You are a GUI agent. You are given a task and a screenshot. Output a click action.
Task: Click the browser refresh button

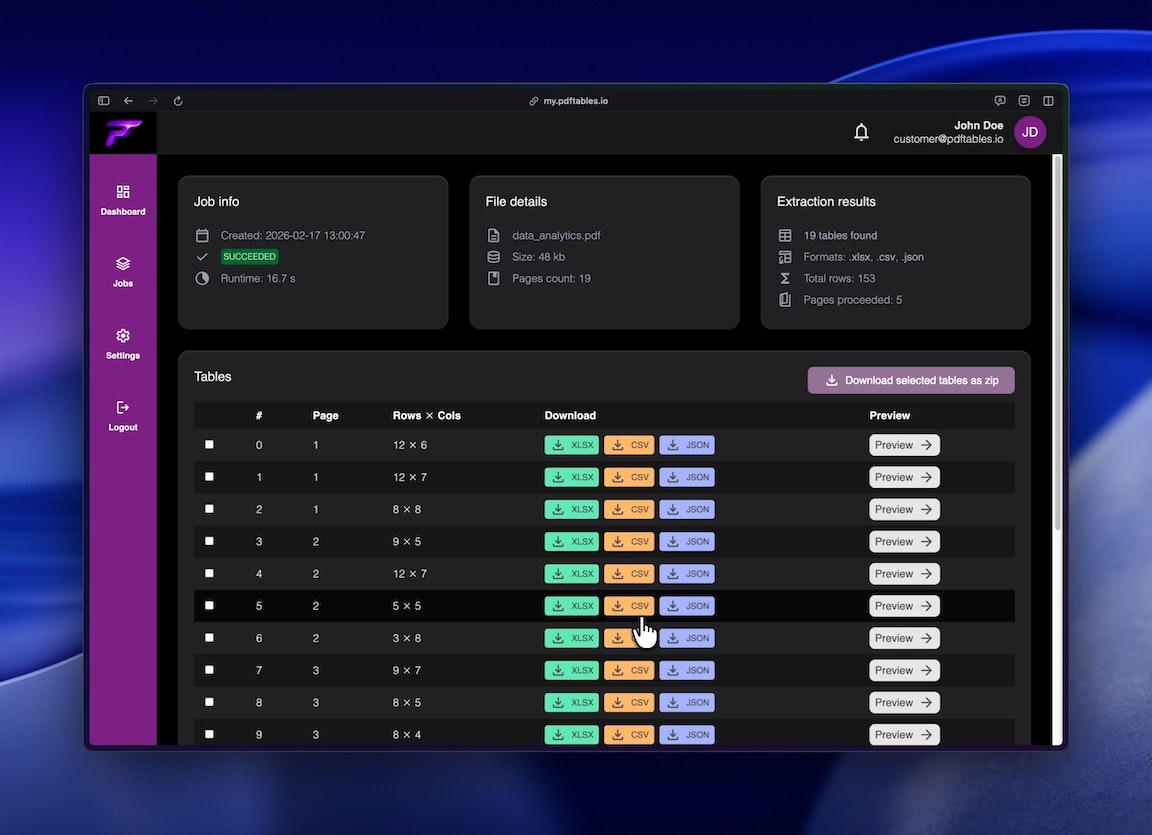[x=178, y=100]
